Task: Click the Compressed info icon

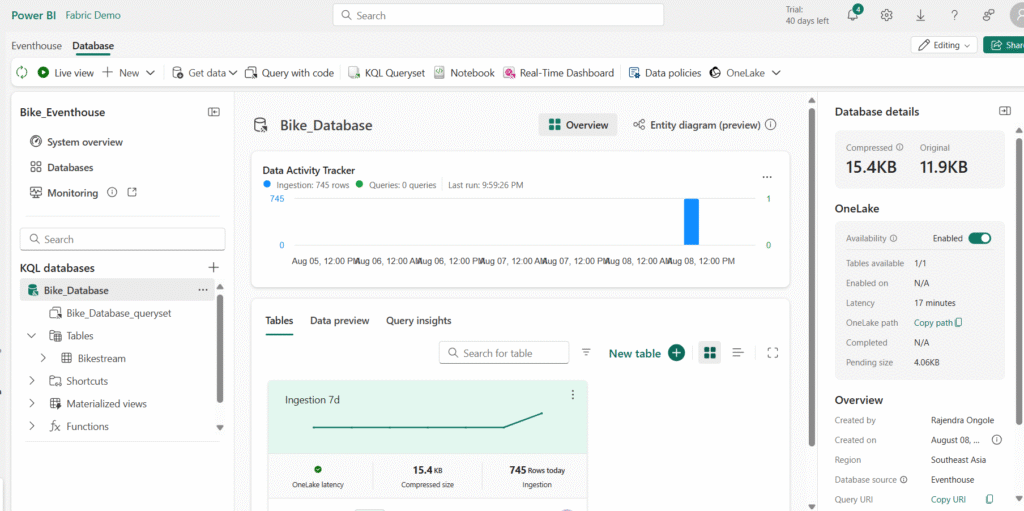Action: click(899, 148)
